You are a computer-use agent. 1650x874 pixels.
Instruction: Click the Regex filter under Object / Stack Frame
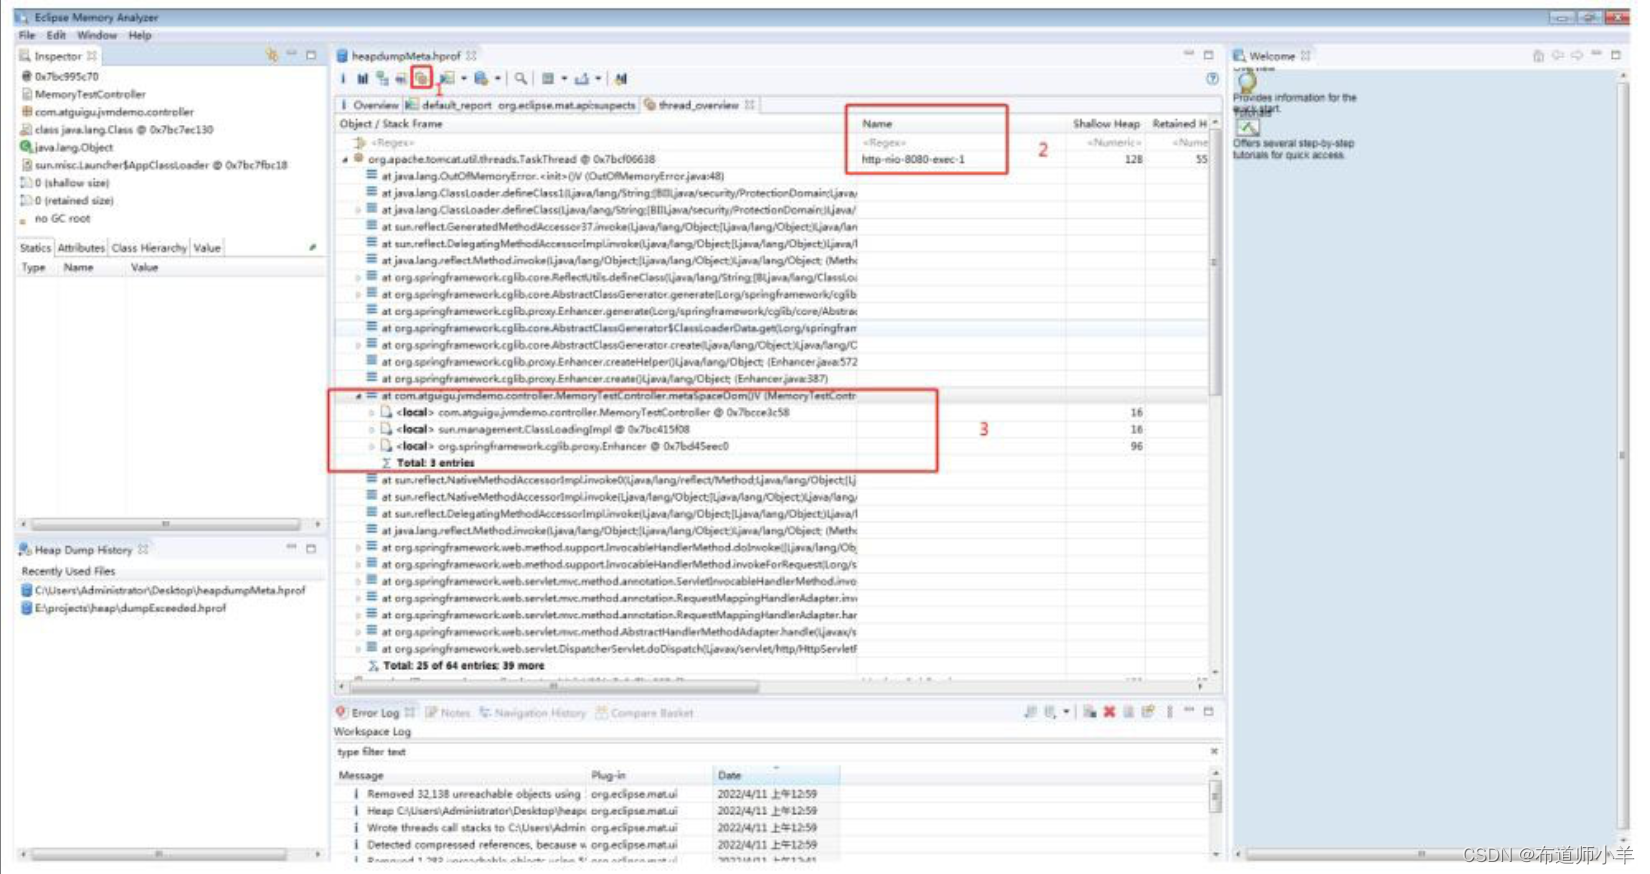(393, 142)
